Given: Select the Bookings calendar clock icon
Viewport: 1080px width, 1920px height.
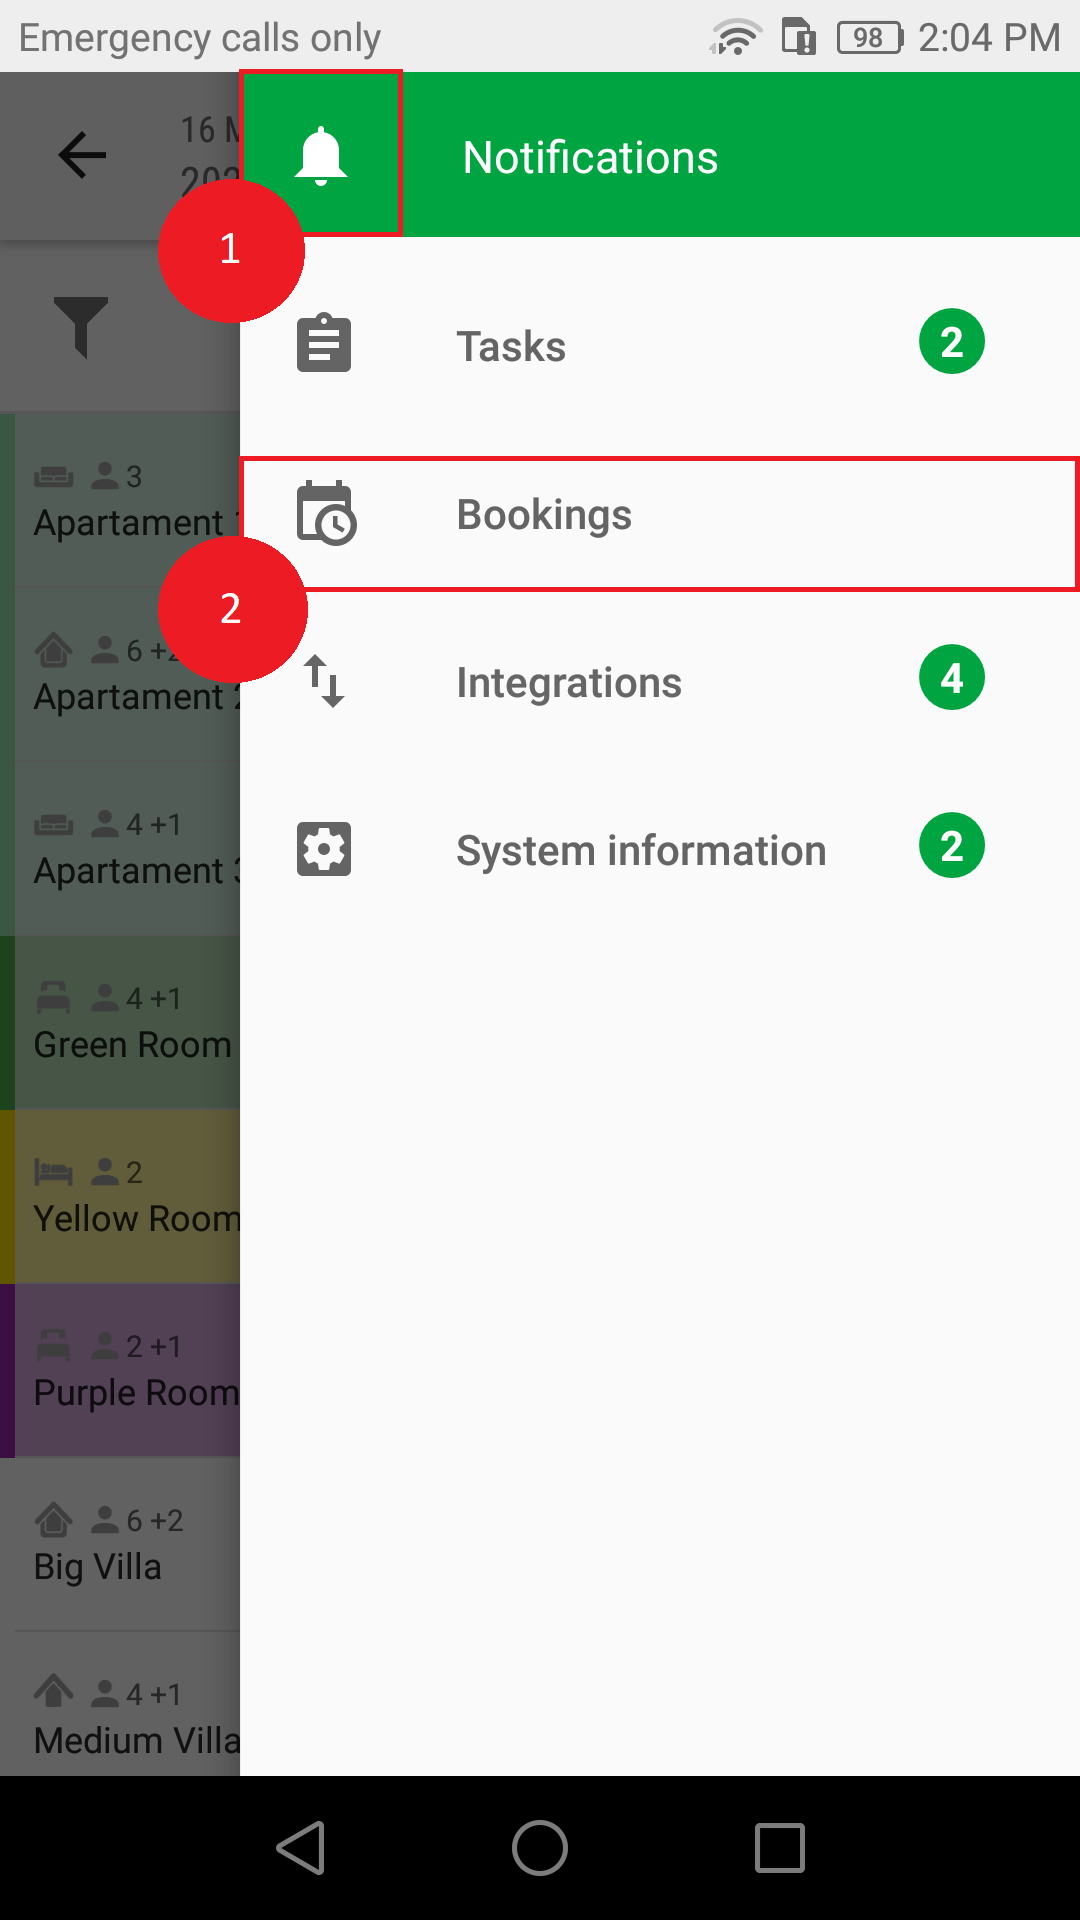Looking at the screenshot, I should tap(326, 513).
